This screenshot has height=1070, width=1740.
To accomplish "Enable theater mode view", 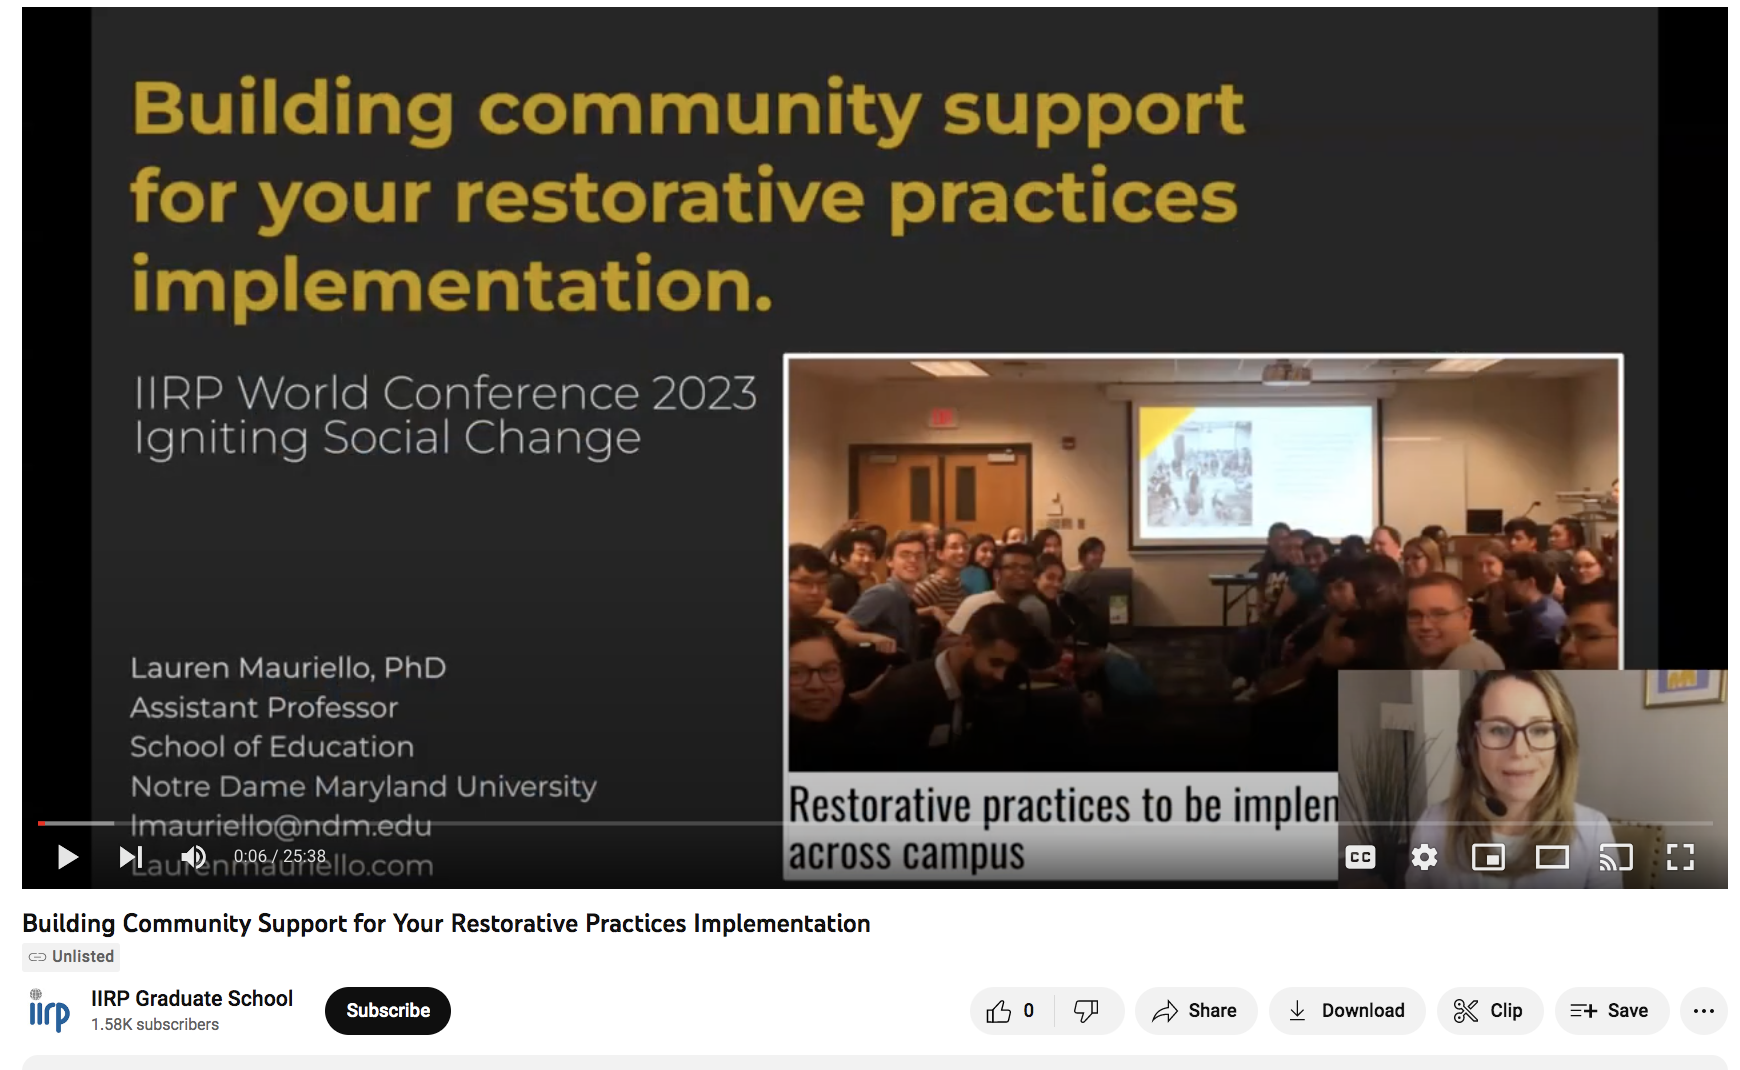I will pos(1552,857).
